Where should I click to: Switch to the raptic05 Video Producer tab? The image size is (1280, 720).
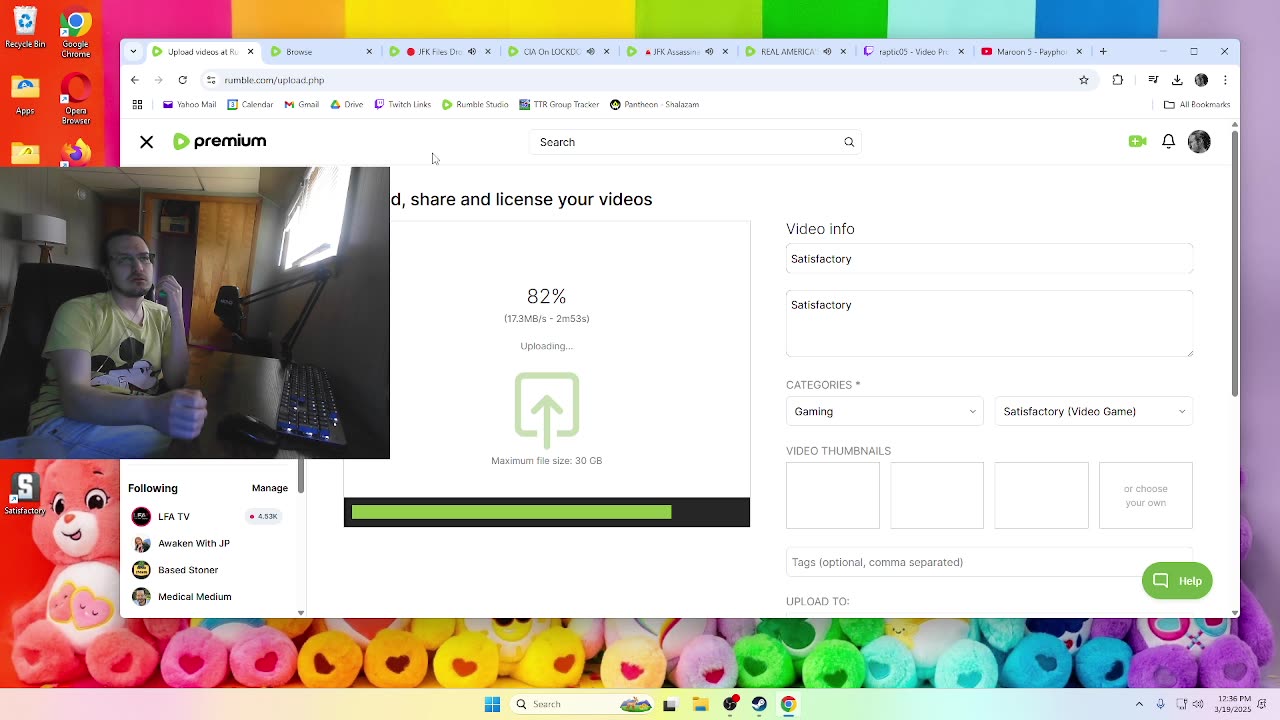point(913,52)
